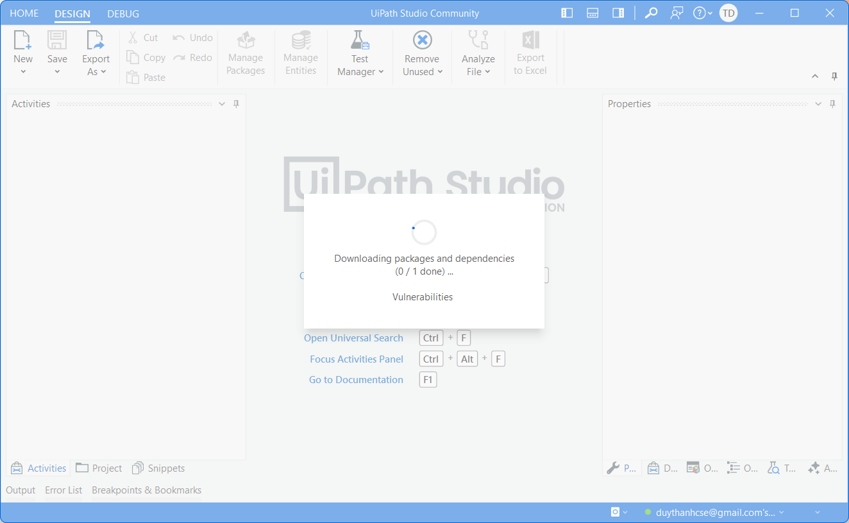This screenshot has height=523, width=849.
Task: Select the first O... tab in right panel
Action: pyautogui.click(x=702, y=468)
